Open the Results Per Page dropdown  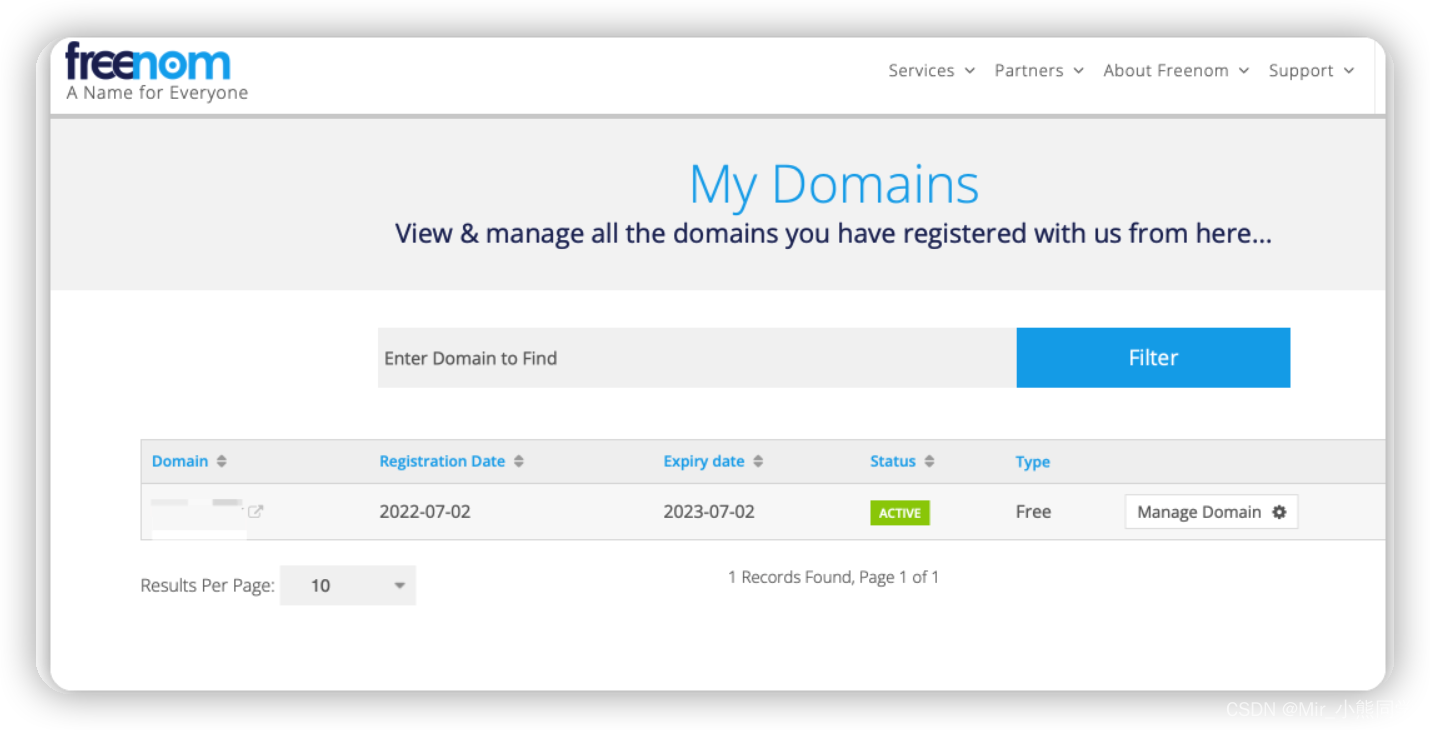tap(348, 585)
